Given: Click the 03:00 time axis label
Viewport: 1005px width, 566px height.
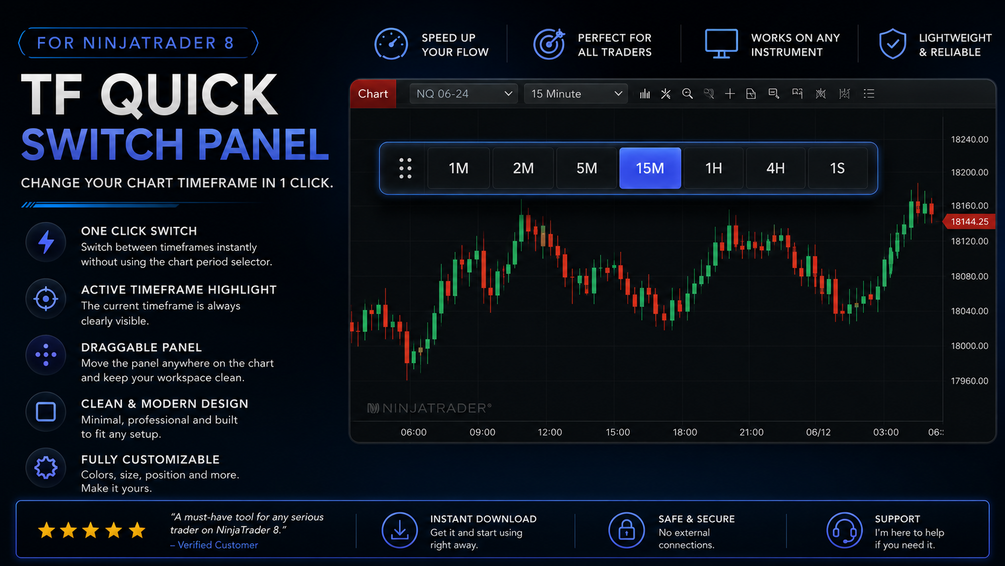Looking at the screenshot, I should [886, 432].
